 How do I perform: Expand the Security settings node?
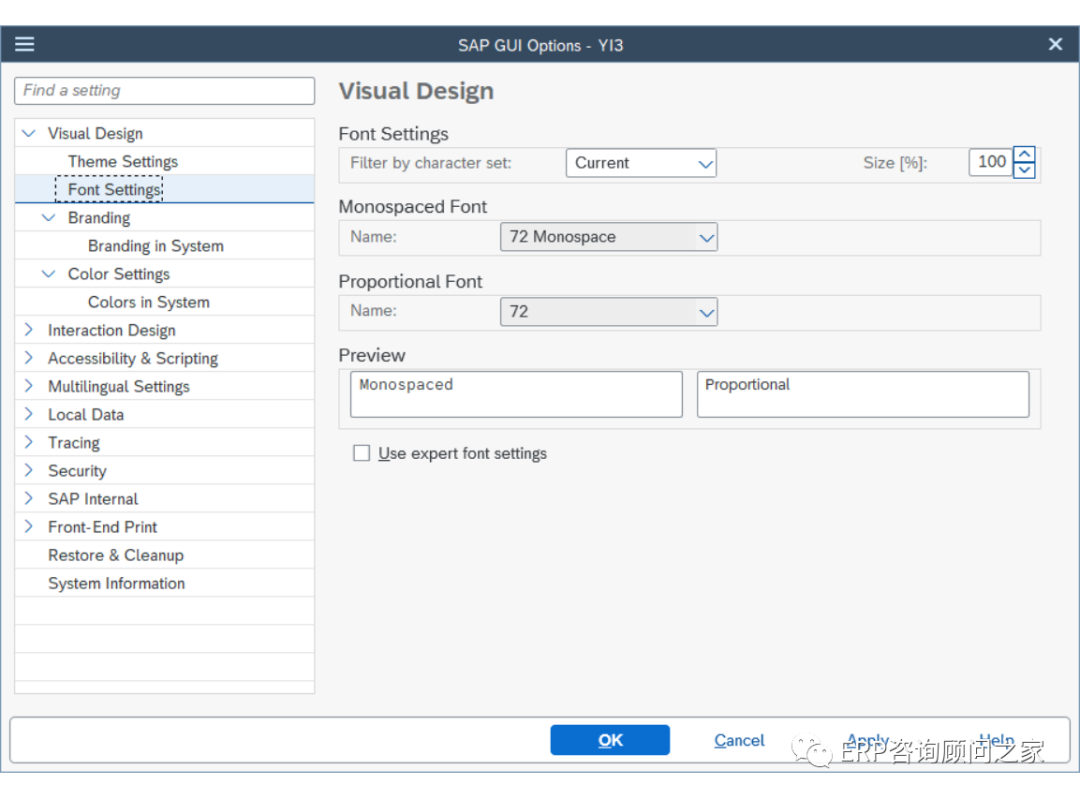27,470
